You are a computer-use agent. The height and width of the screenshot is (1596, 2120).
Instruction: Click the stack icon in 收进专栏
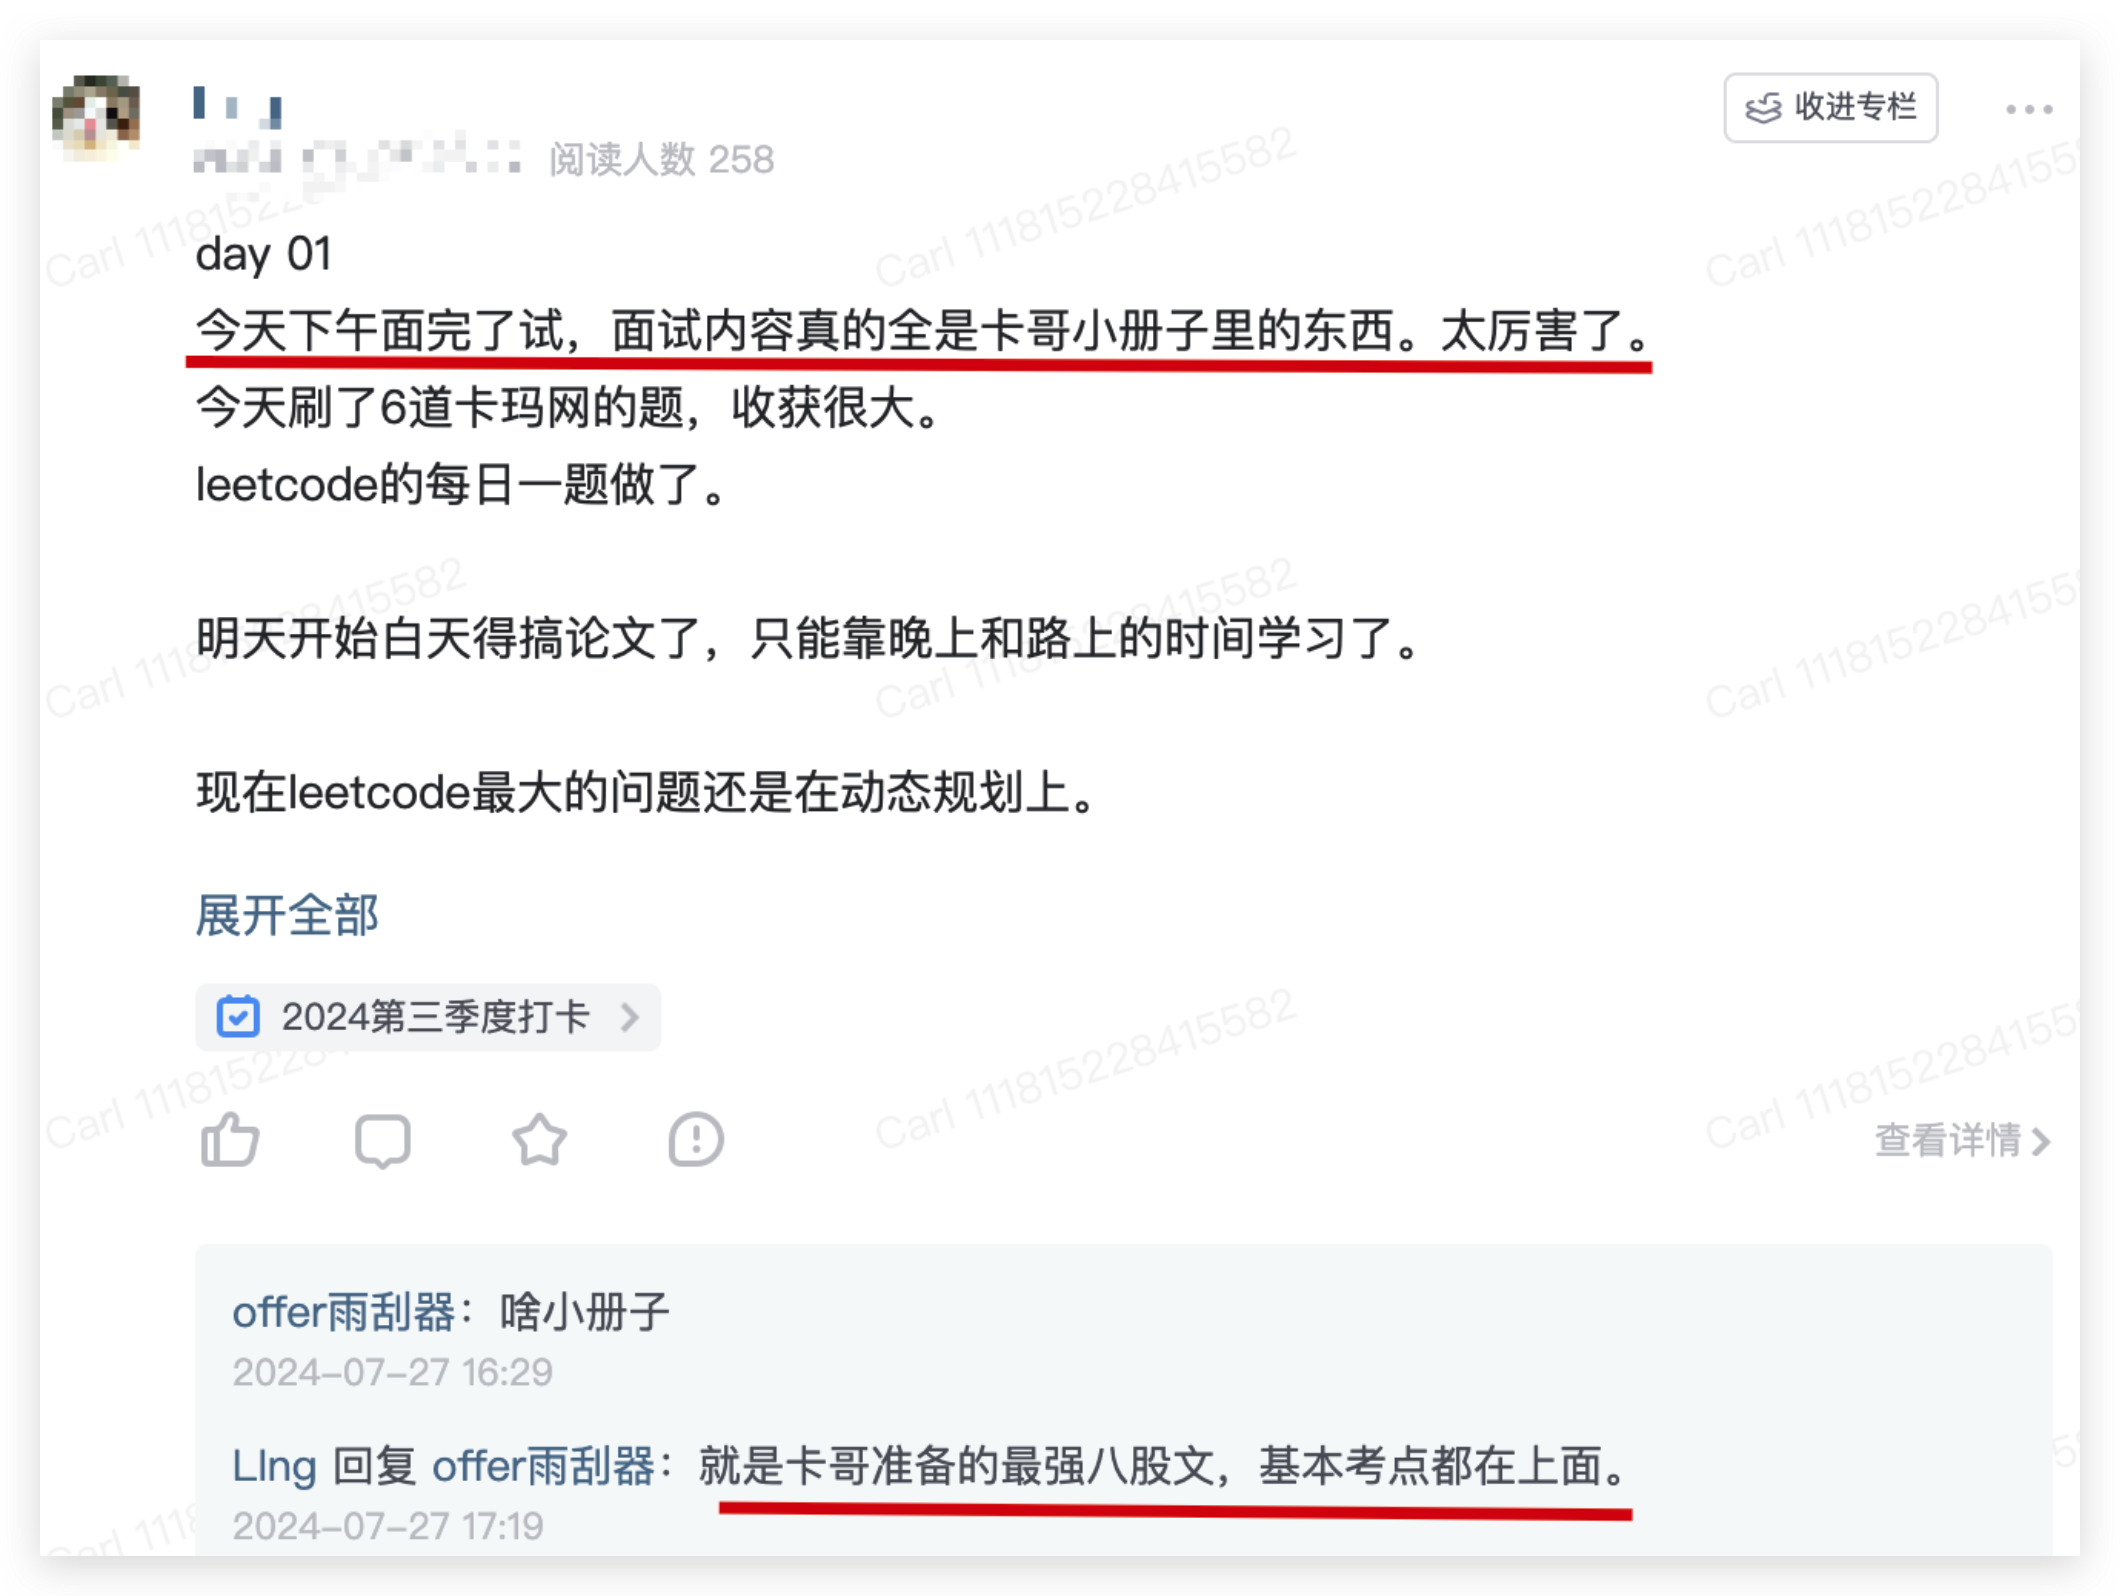[x=1763, y=108]
